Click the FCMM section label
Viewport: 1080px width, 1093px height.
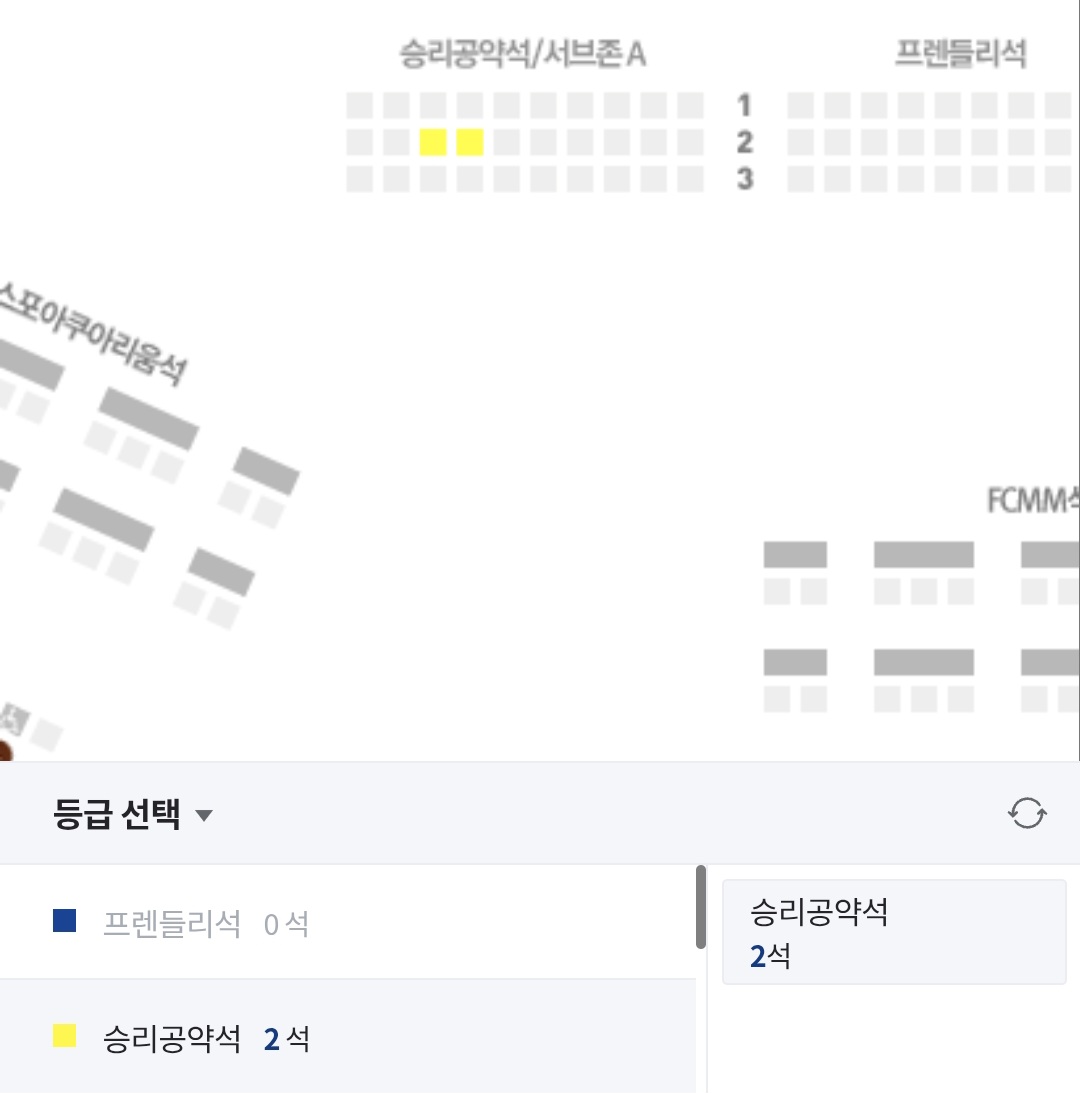1032,499
